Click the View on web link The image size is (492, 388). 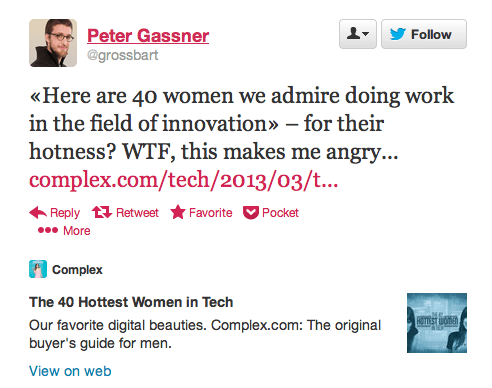[x=70, y=371]
